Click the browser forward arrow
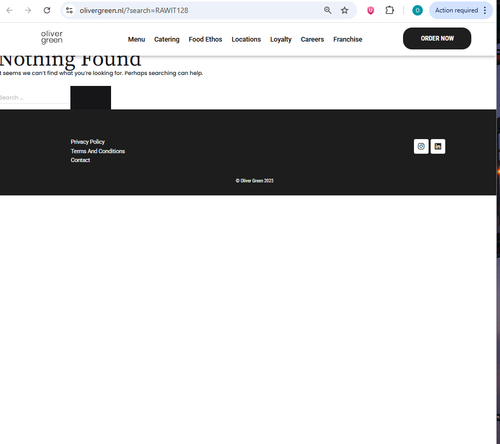The height and width of the screenshot is (444, 500). tap(28, 10)
